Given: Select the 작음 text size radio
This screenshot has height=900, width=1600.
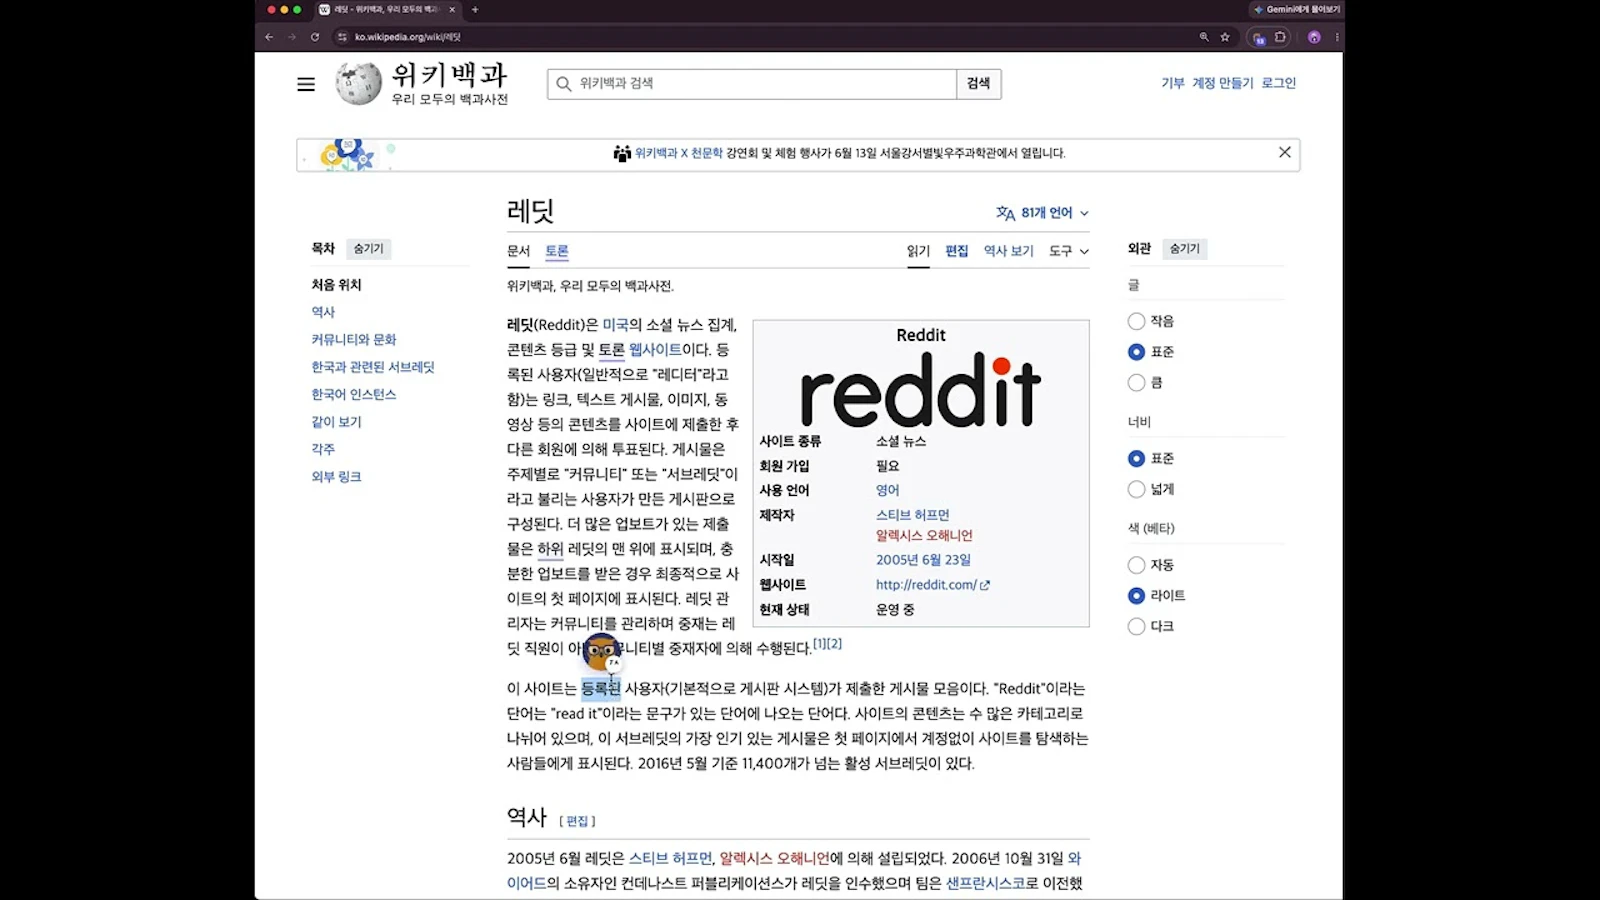Looking at the screenshot, I should (1136, 321).
